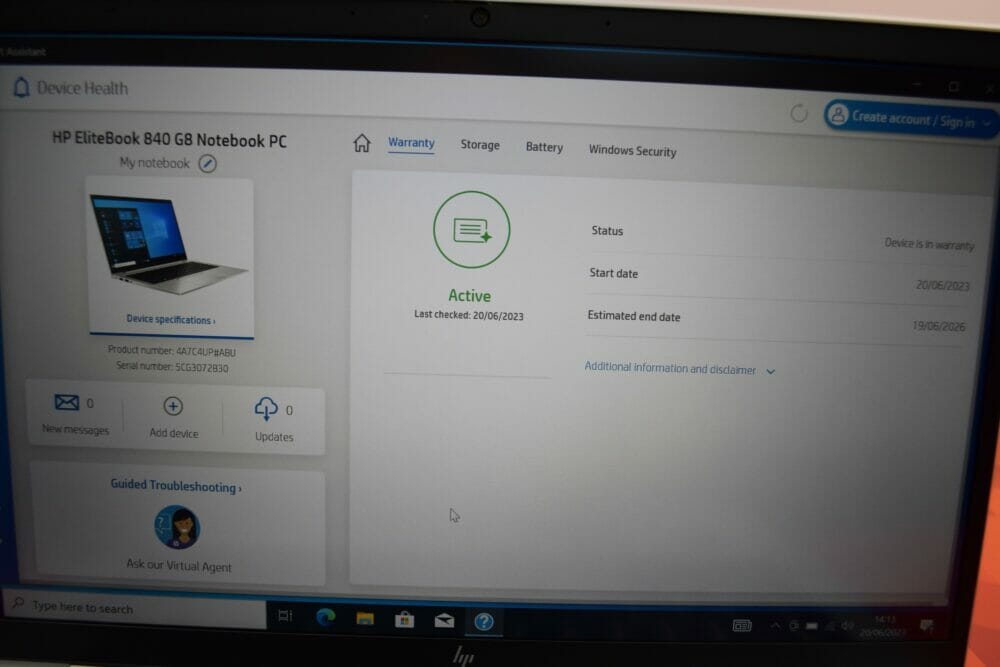Open New messages envelope icon
This screenshot has height=667, width=1000.
click(66, 402)
